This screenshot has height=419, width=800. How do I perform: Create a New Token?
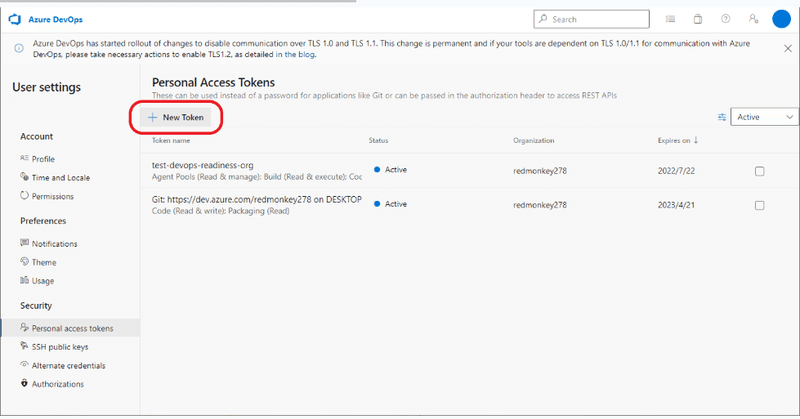click(x=176, y=117)
